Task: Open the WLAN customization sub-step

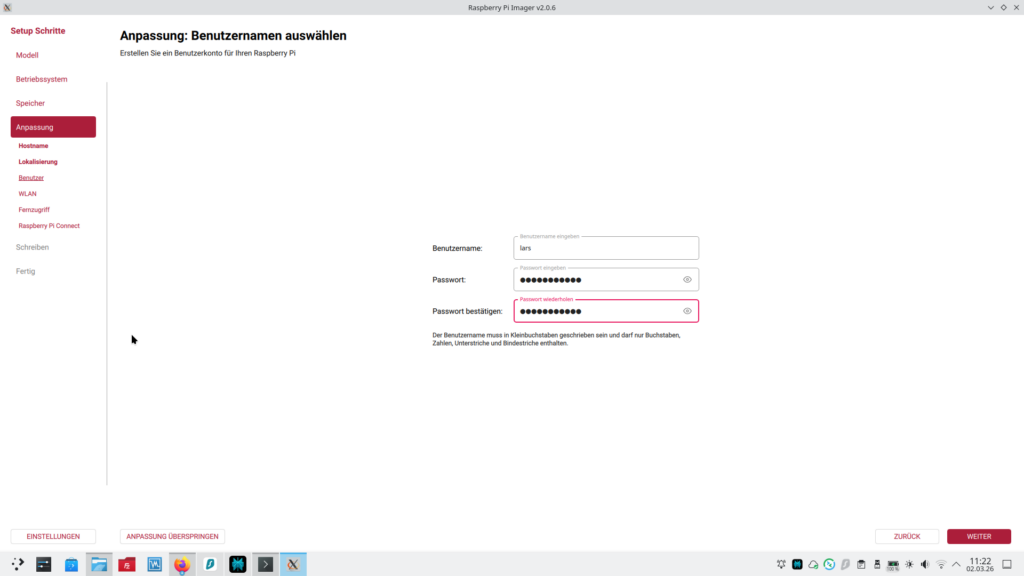Action: tap(27, 194)
